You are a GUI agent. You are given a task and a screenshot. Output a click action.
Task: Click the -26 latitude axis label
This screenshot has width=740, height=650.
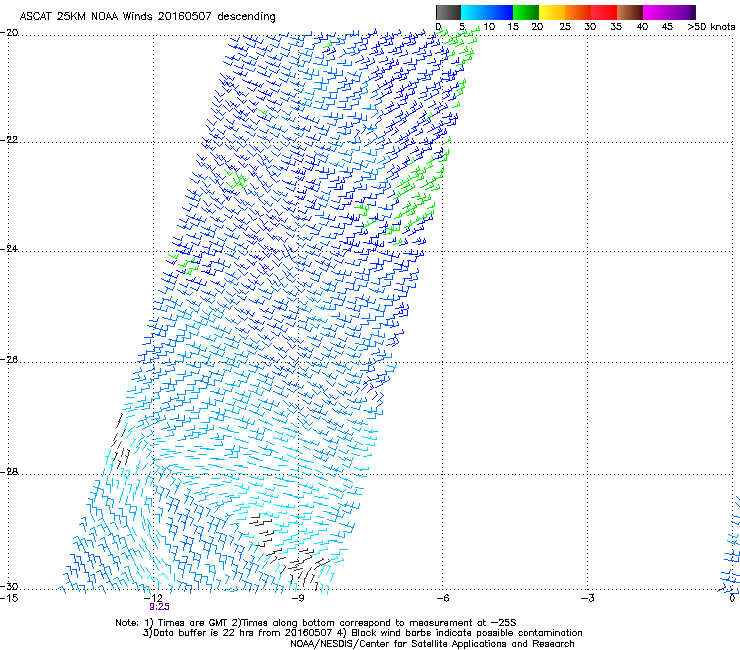coord(9,360)
